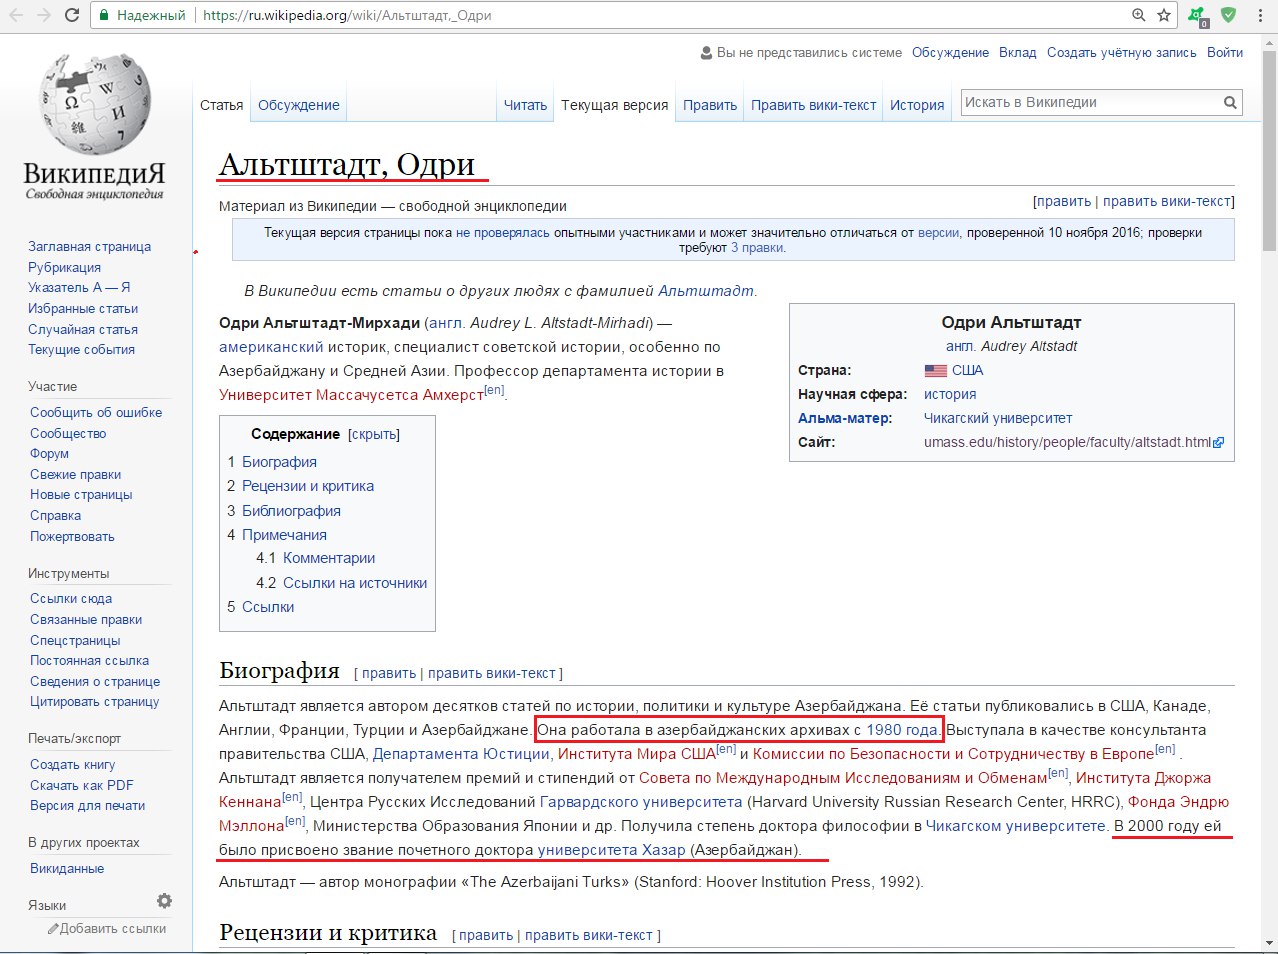The width and height of the screenshot is (1278, 954).
Task: Click the secure padlock icon
Action: click(104, 15)
